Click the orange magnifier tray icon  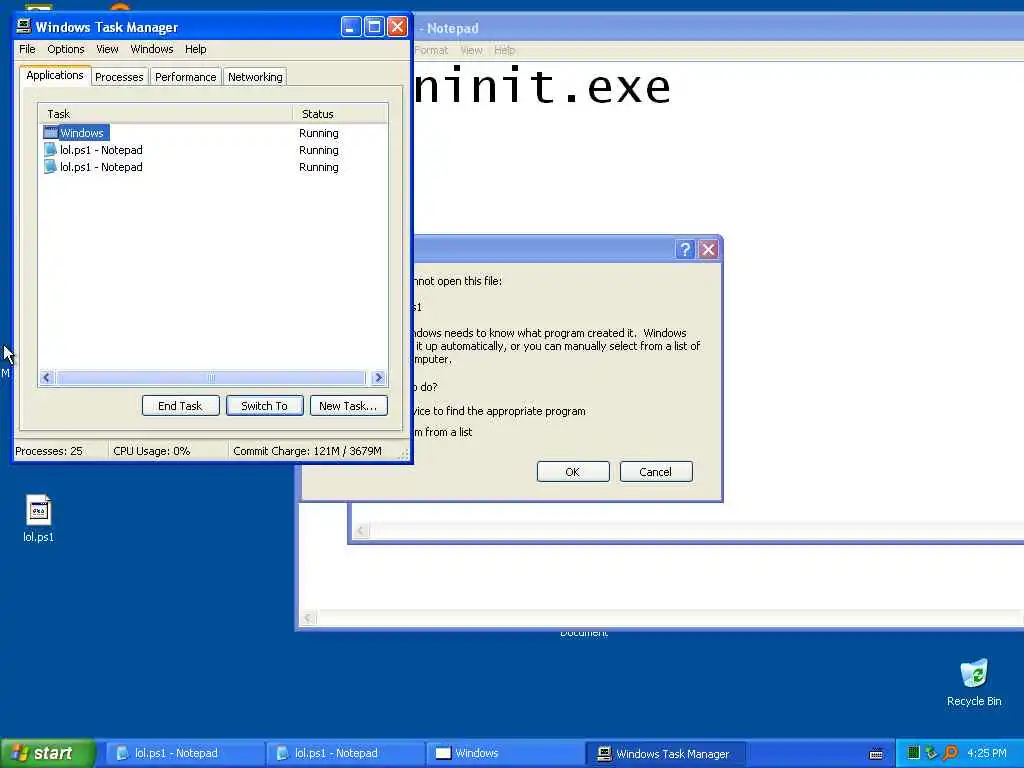coord(951,753)
